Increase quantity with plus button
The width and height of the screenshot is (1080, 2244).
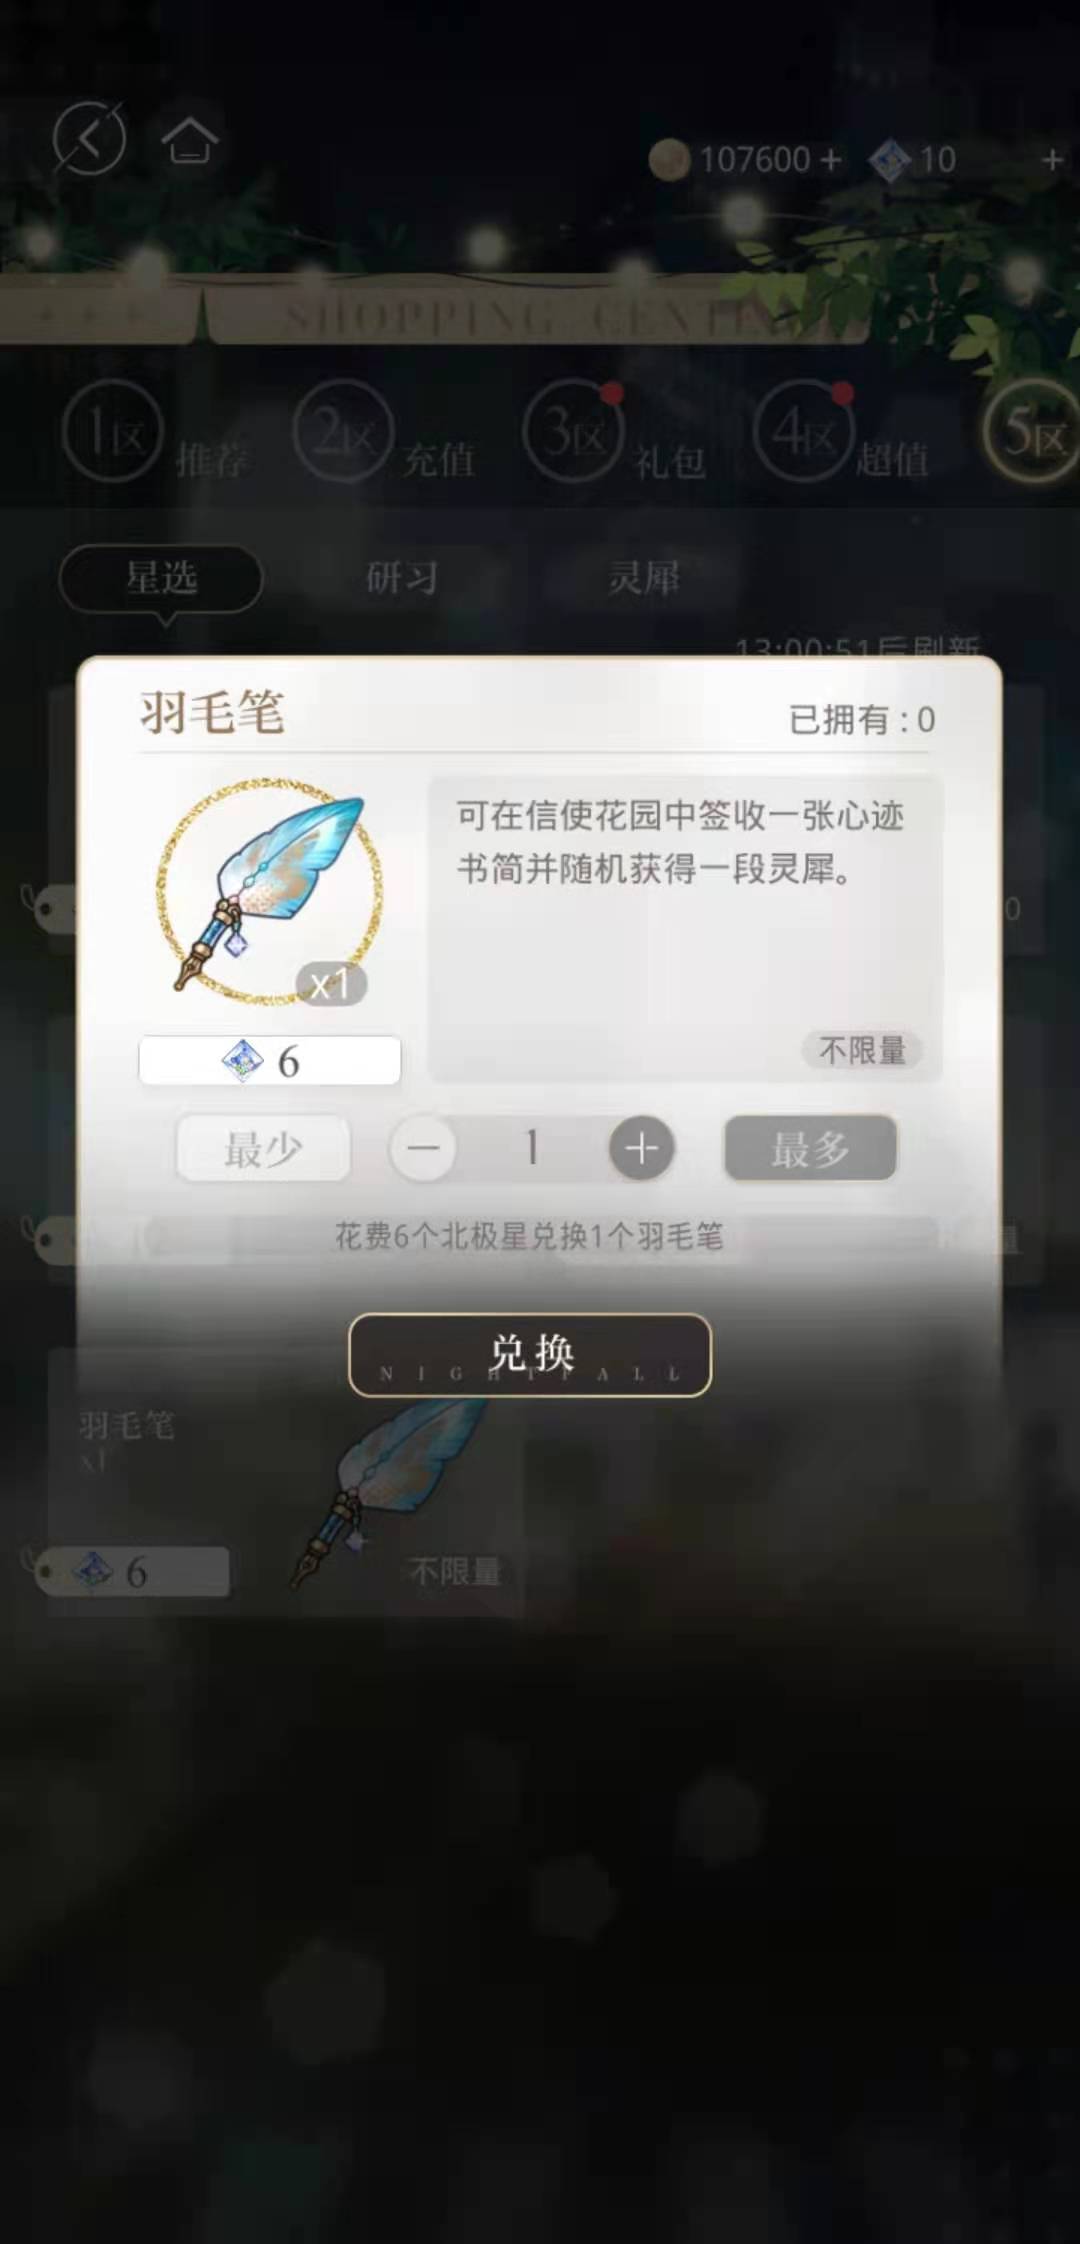[x=642, y=1148]
